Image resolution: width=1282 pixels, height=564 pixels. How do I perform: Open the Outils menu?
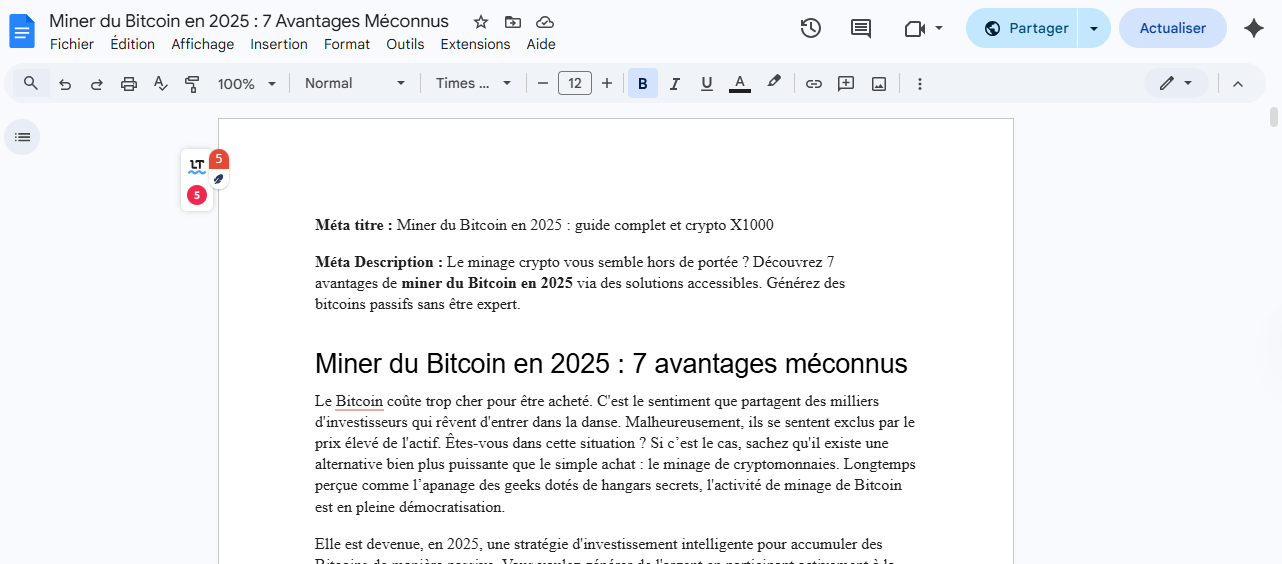point(405,44)
